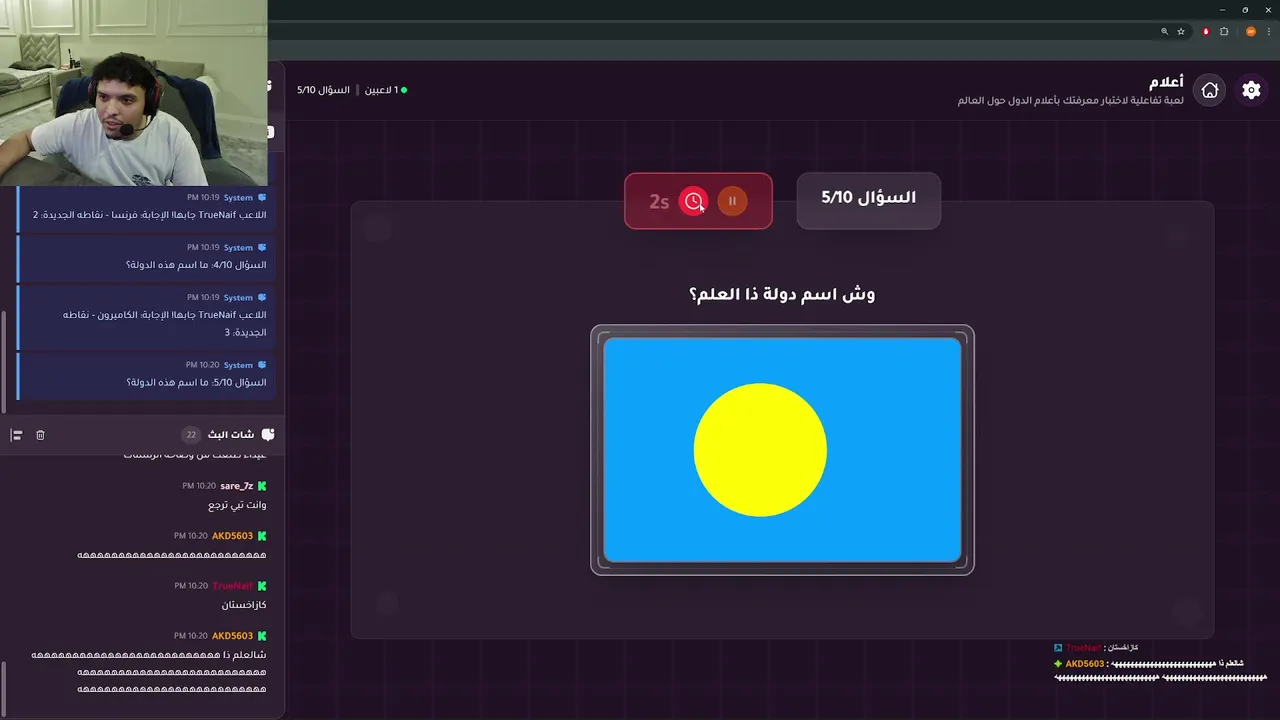Click Kick icon beside TrueNaif
Screen dimensions: 1280x720
point(262,586)
